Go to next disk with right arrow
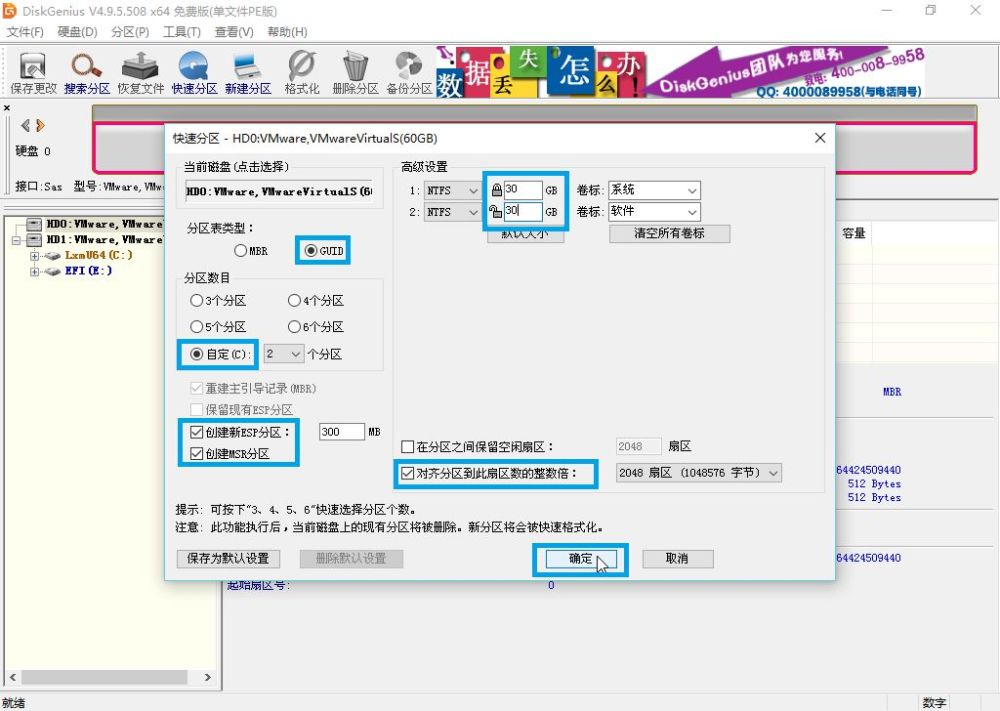 point(40,126)
